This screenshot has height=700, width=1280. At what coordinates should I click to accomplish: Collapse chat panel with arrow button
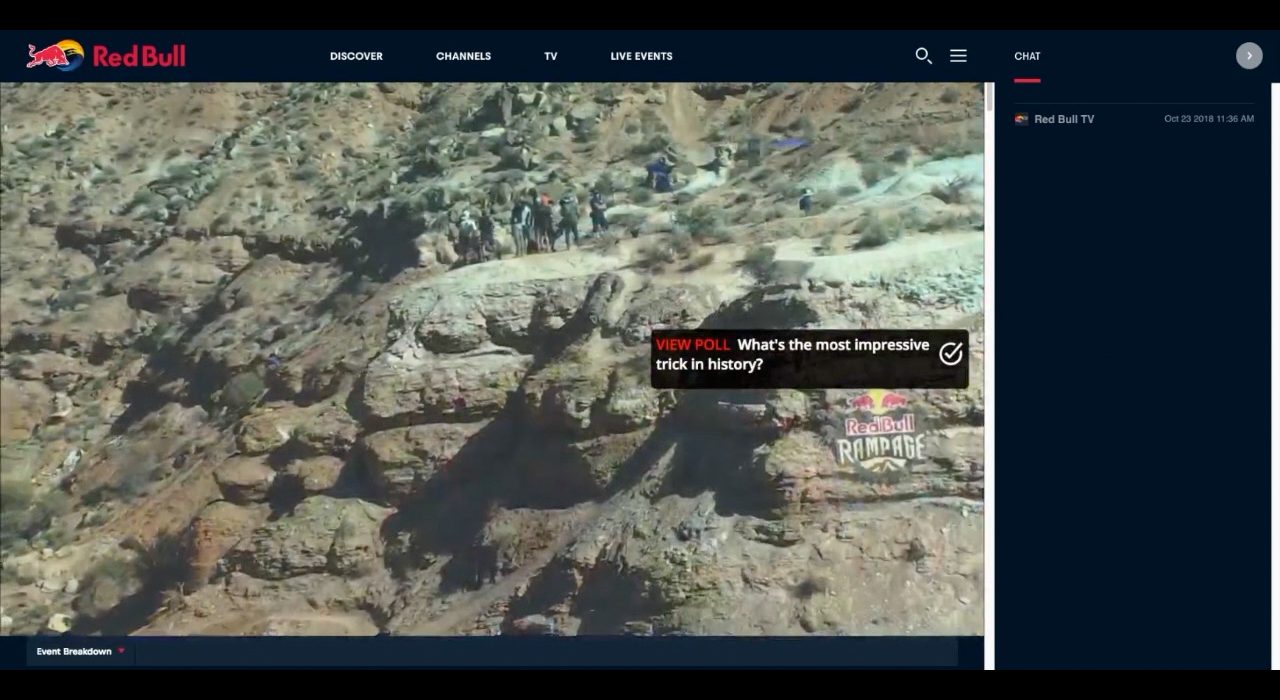1249,56
